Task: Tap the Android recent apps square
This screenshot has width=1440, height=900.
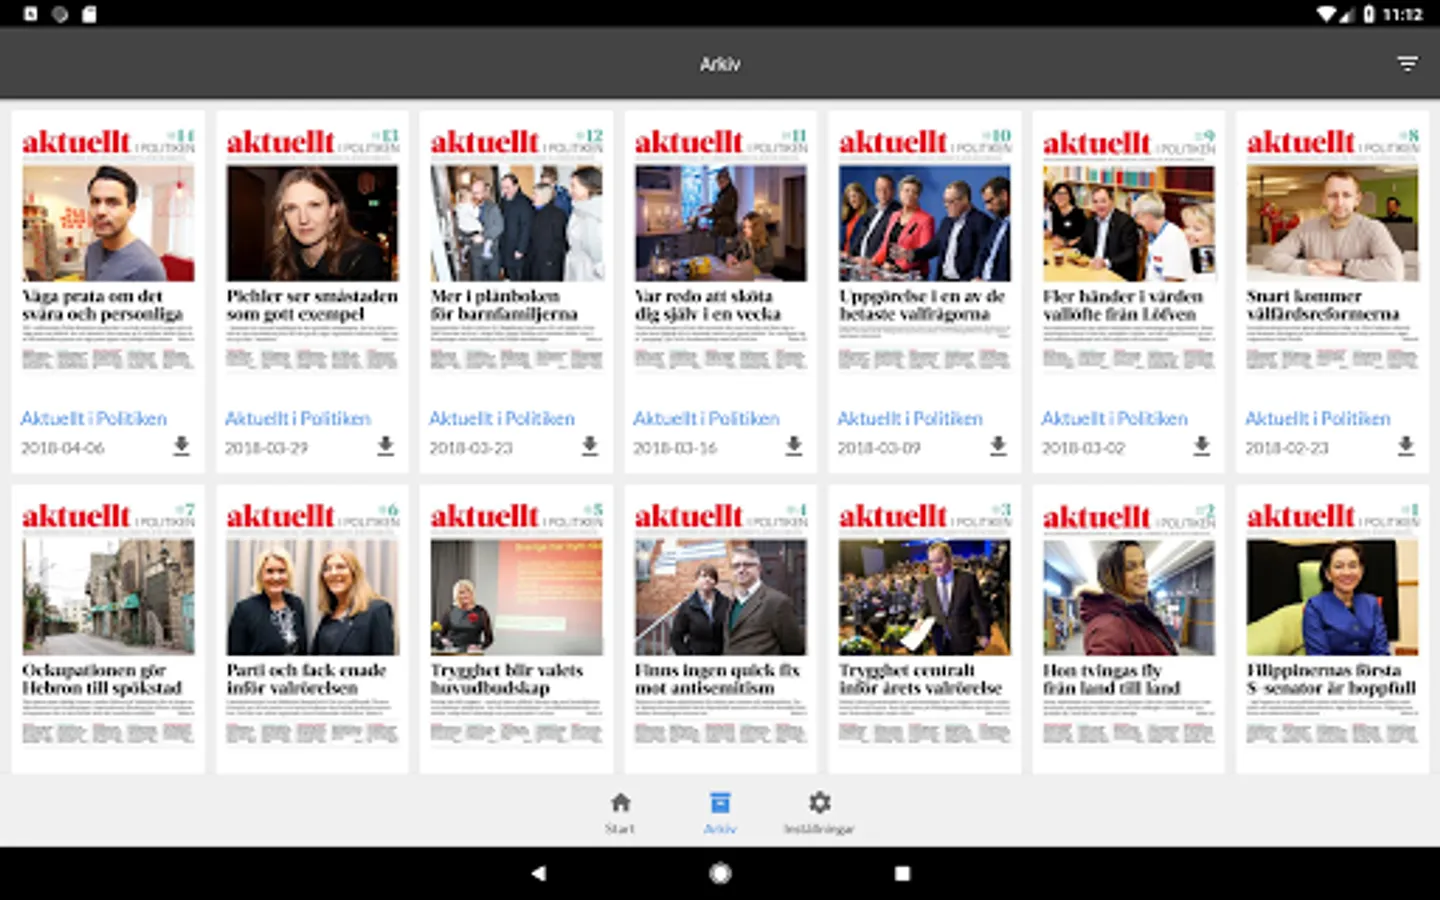Action: [x=902, y=873]
